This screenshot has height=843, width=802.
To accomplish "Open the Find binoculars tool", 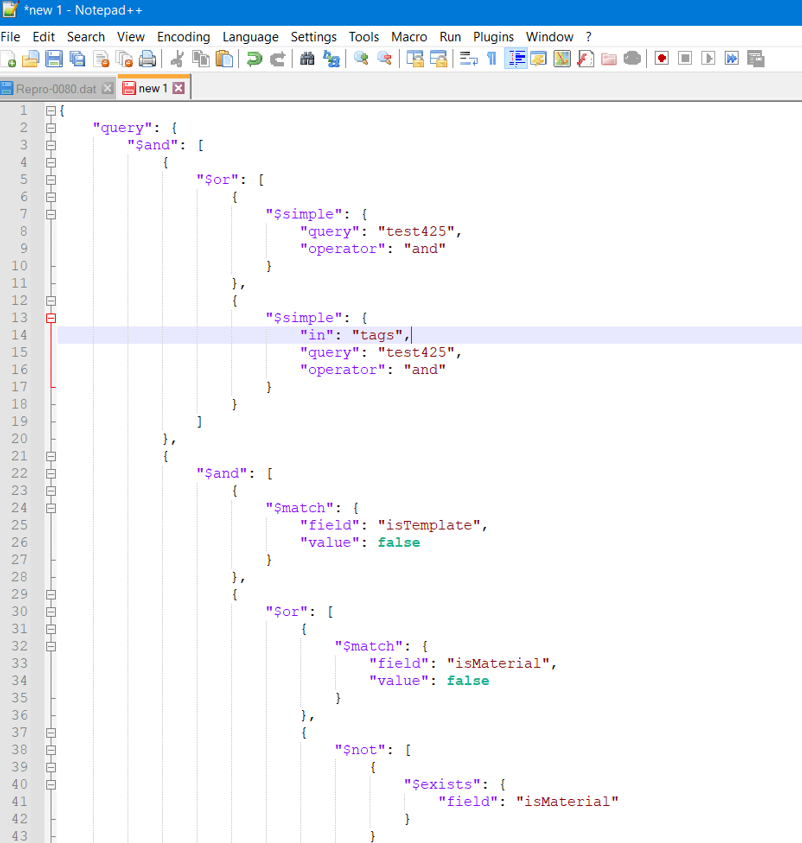I will click(308, 59).
